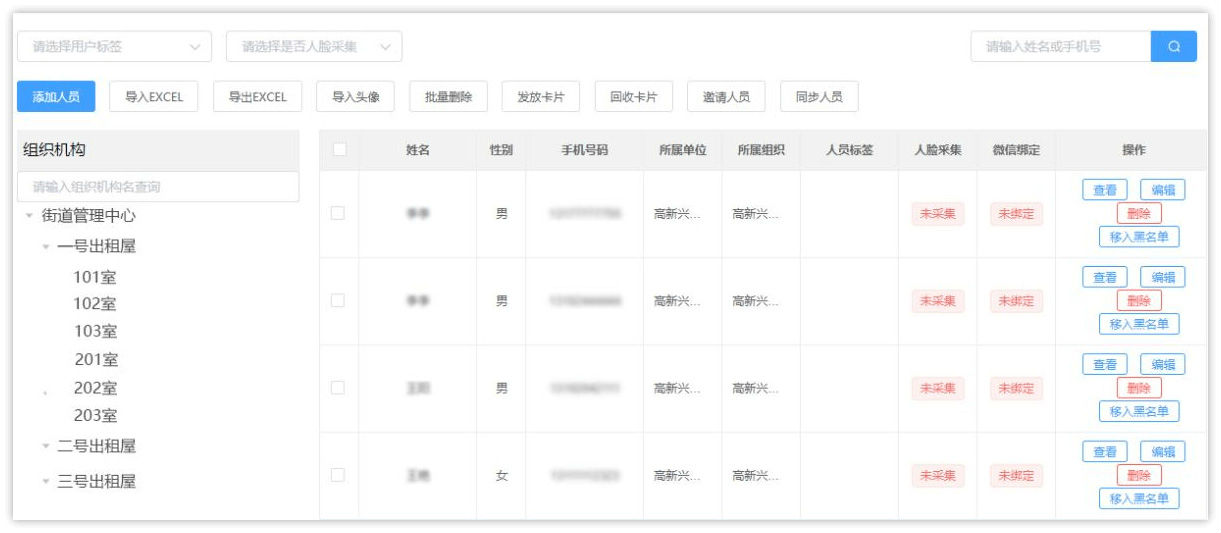Open the 请选择用户标签 dropdown
Image resolution: width=1221 pixels, height=533 pixels.
pos(114,46)
